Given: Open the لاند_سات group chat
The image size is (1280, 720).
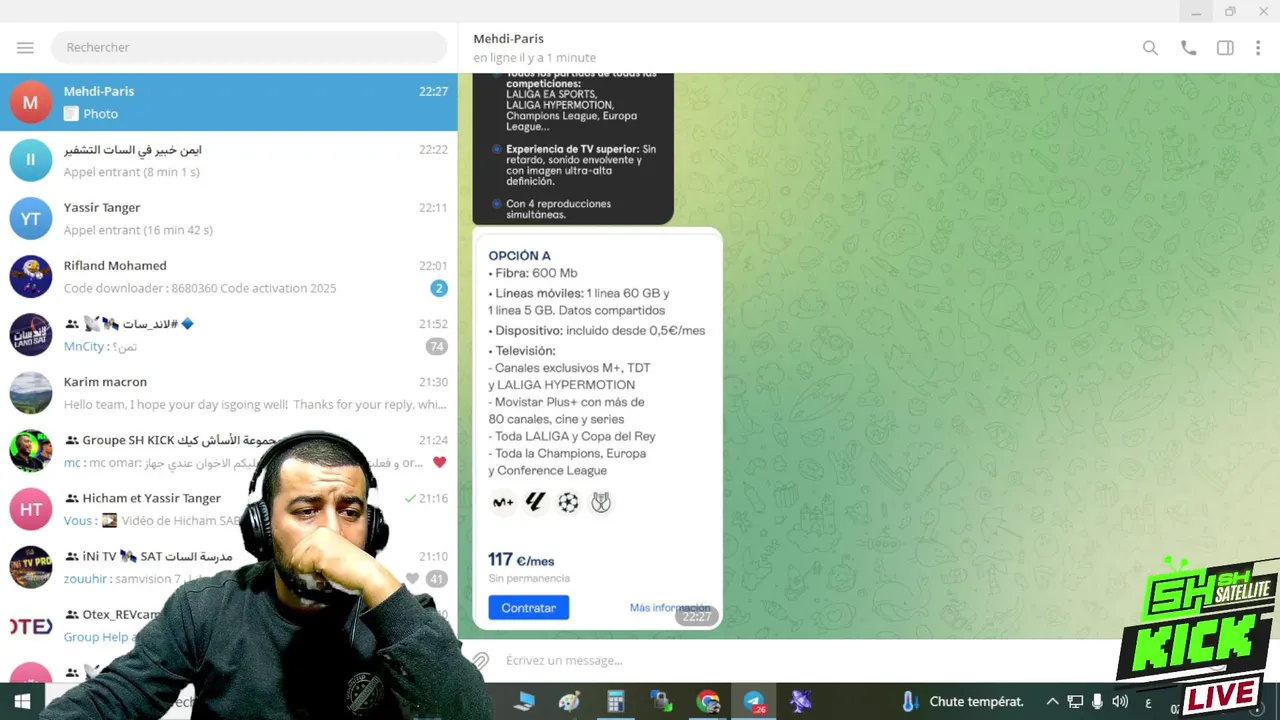Looking at the screenshot, I should pyautogui.click(x=229, y=334).
